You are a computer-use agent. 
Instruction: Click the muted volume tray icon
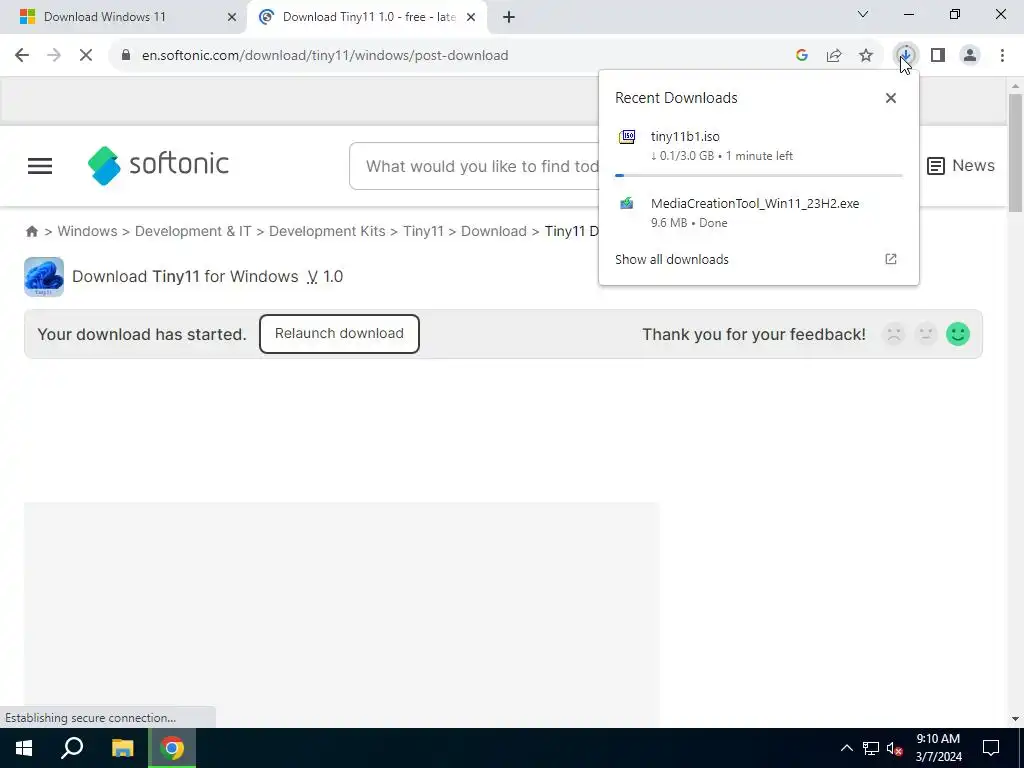895,748
